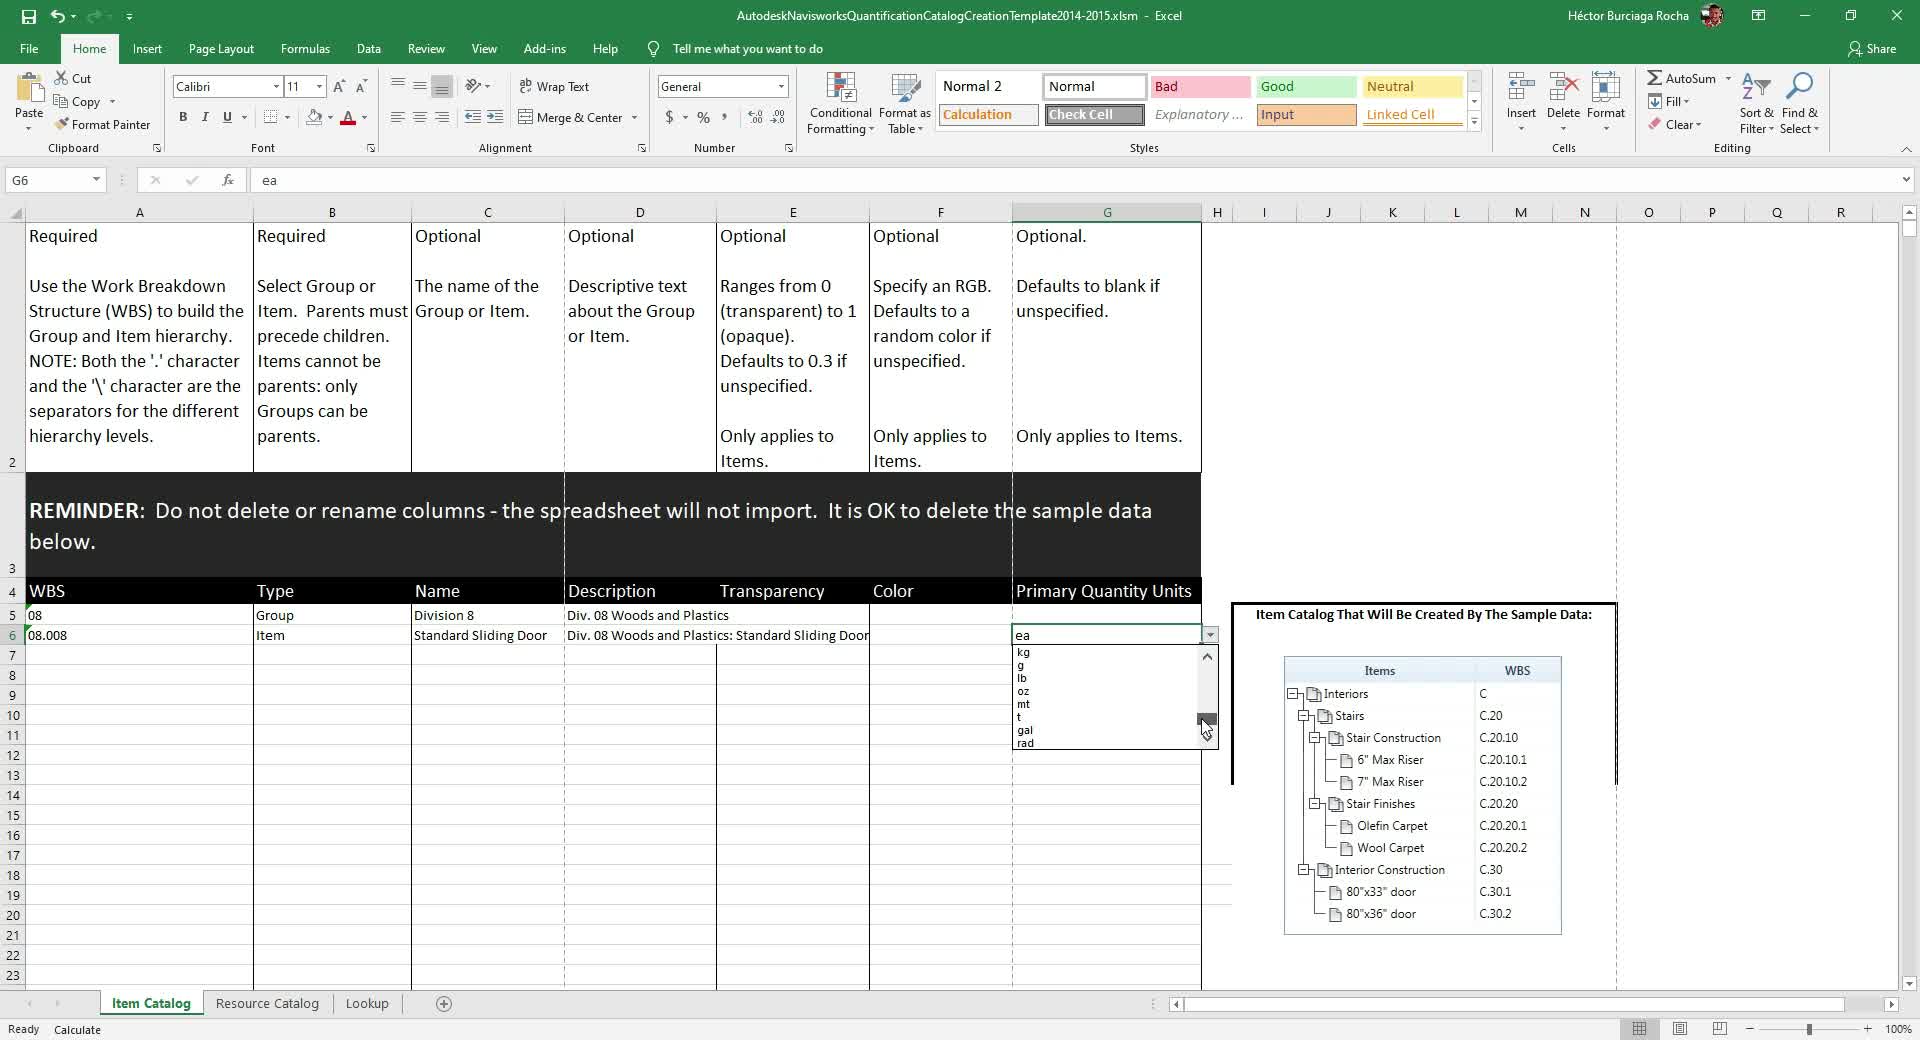
Task: Apply the Good cell style
Action: (1306, 87)
